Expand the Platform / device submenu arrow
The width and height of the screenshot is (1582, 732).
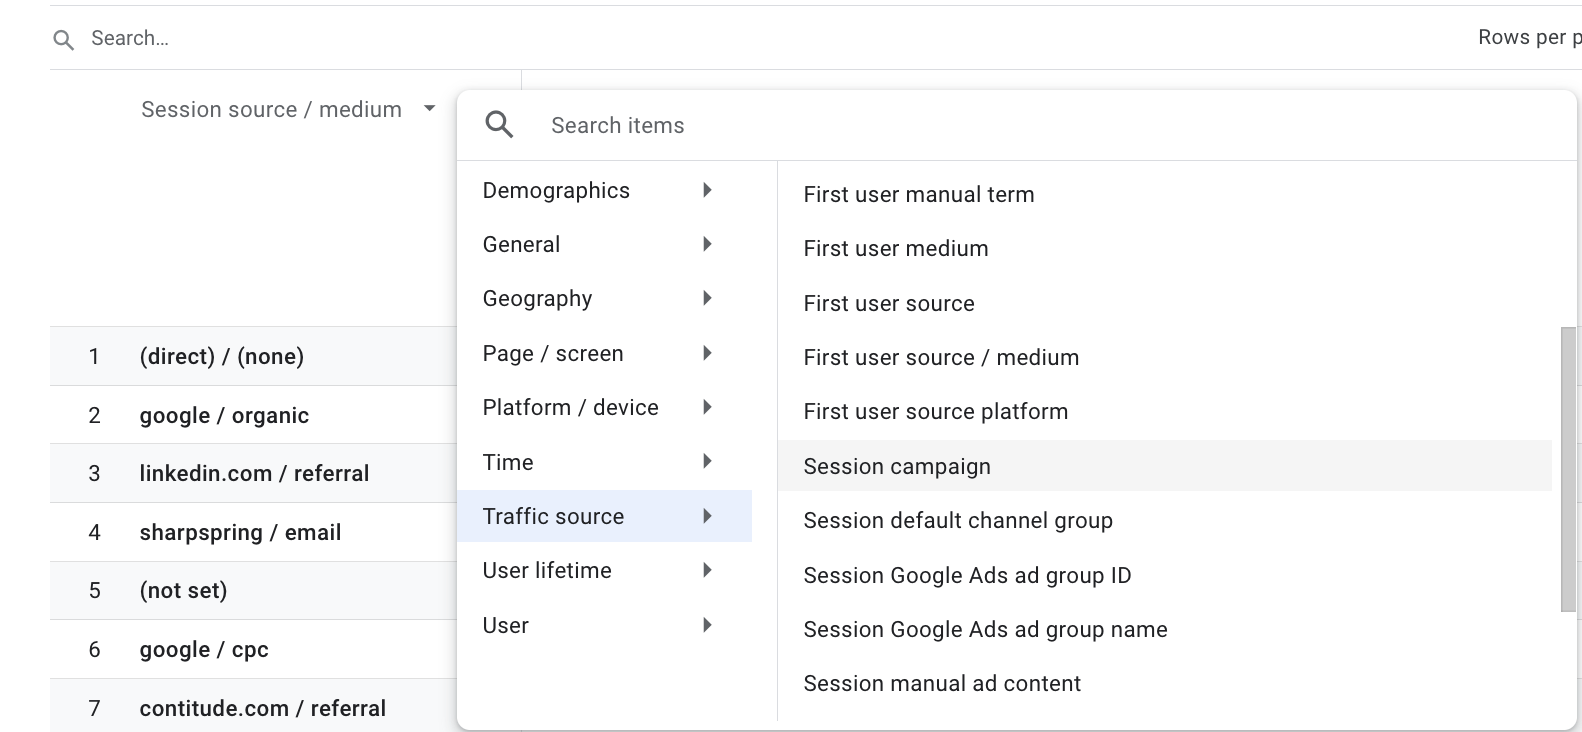pos(707,407)
